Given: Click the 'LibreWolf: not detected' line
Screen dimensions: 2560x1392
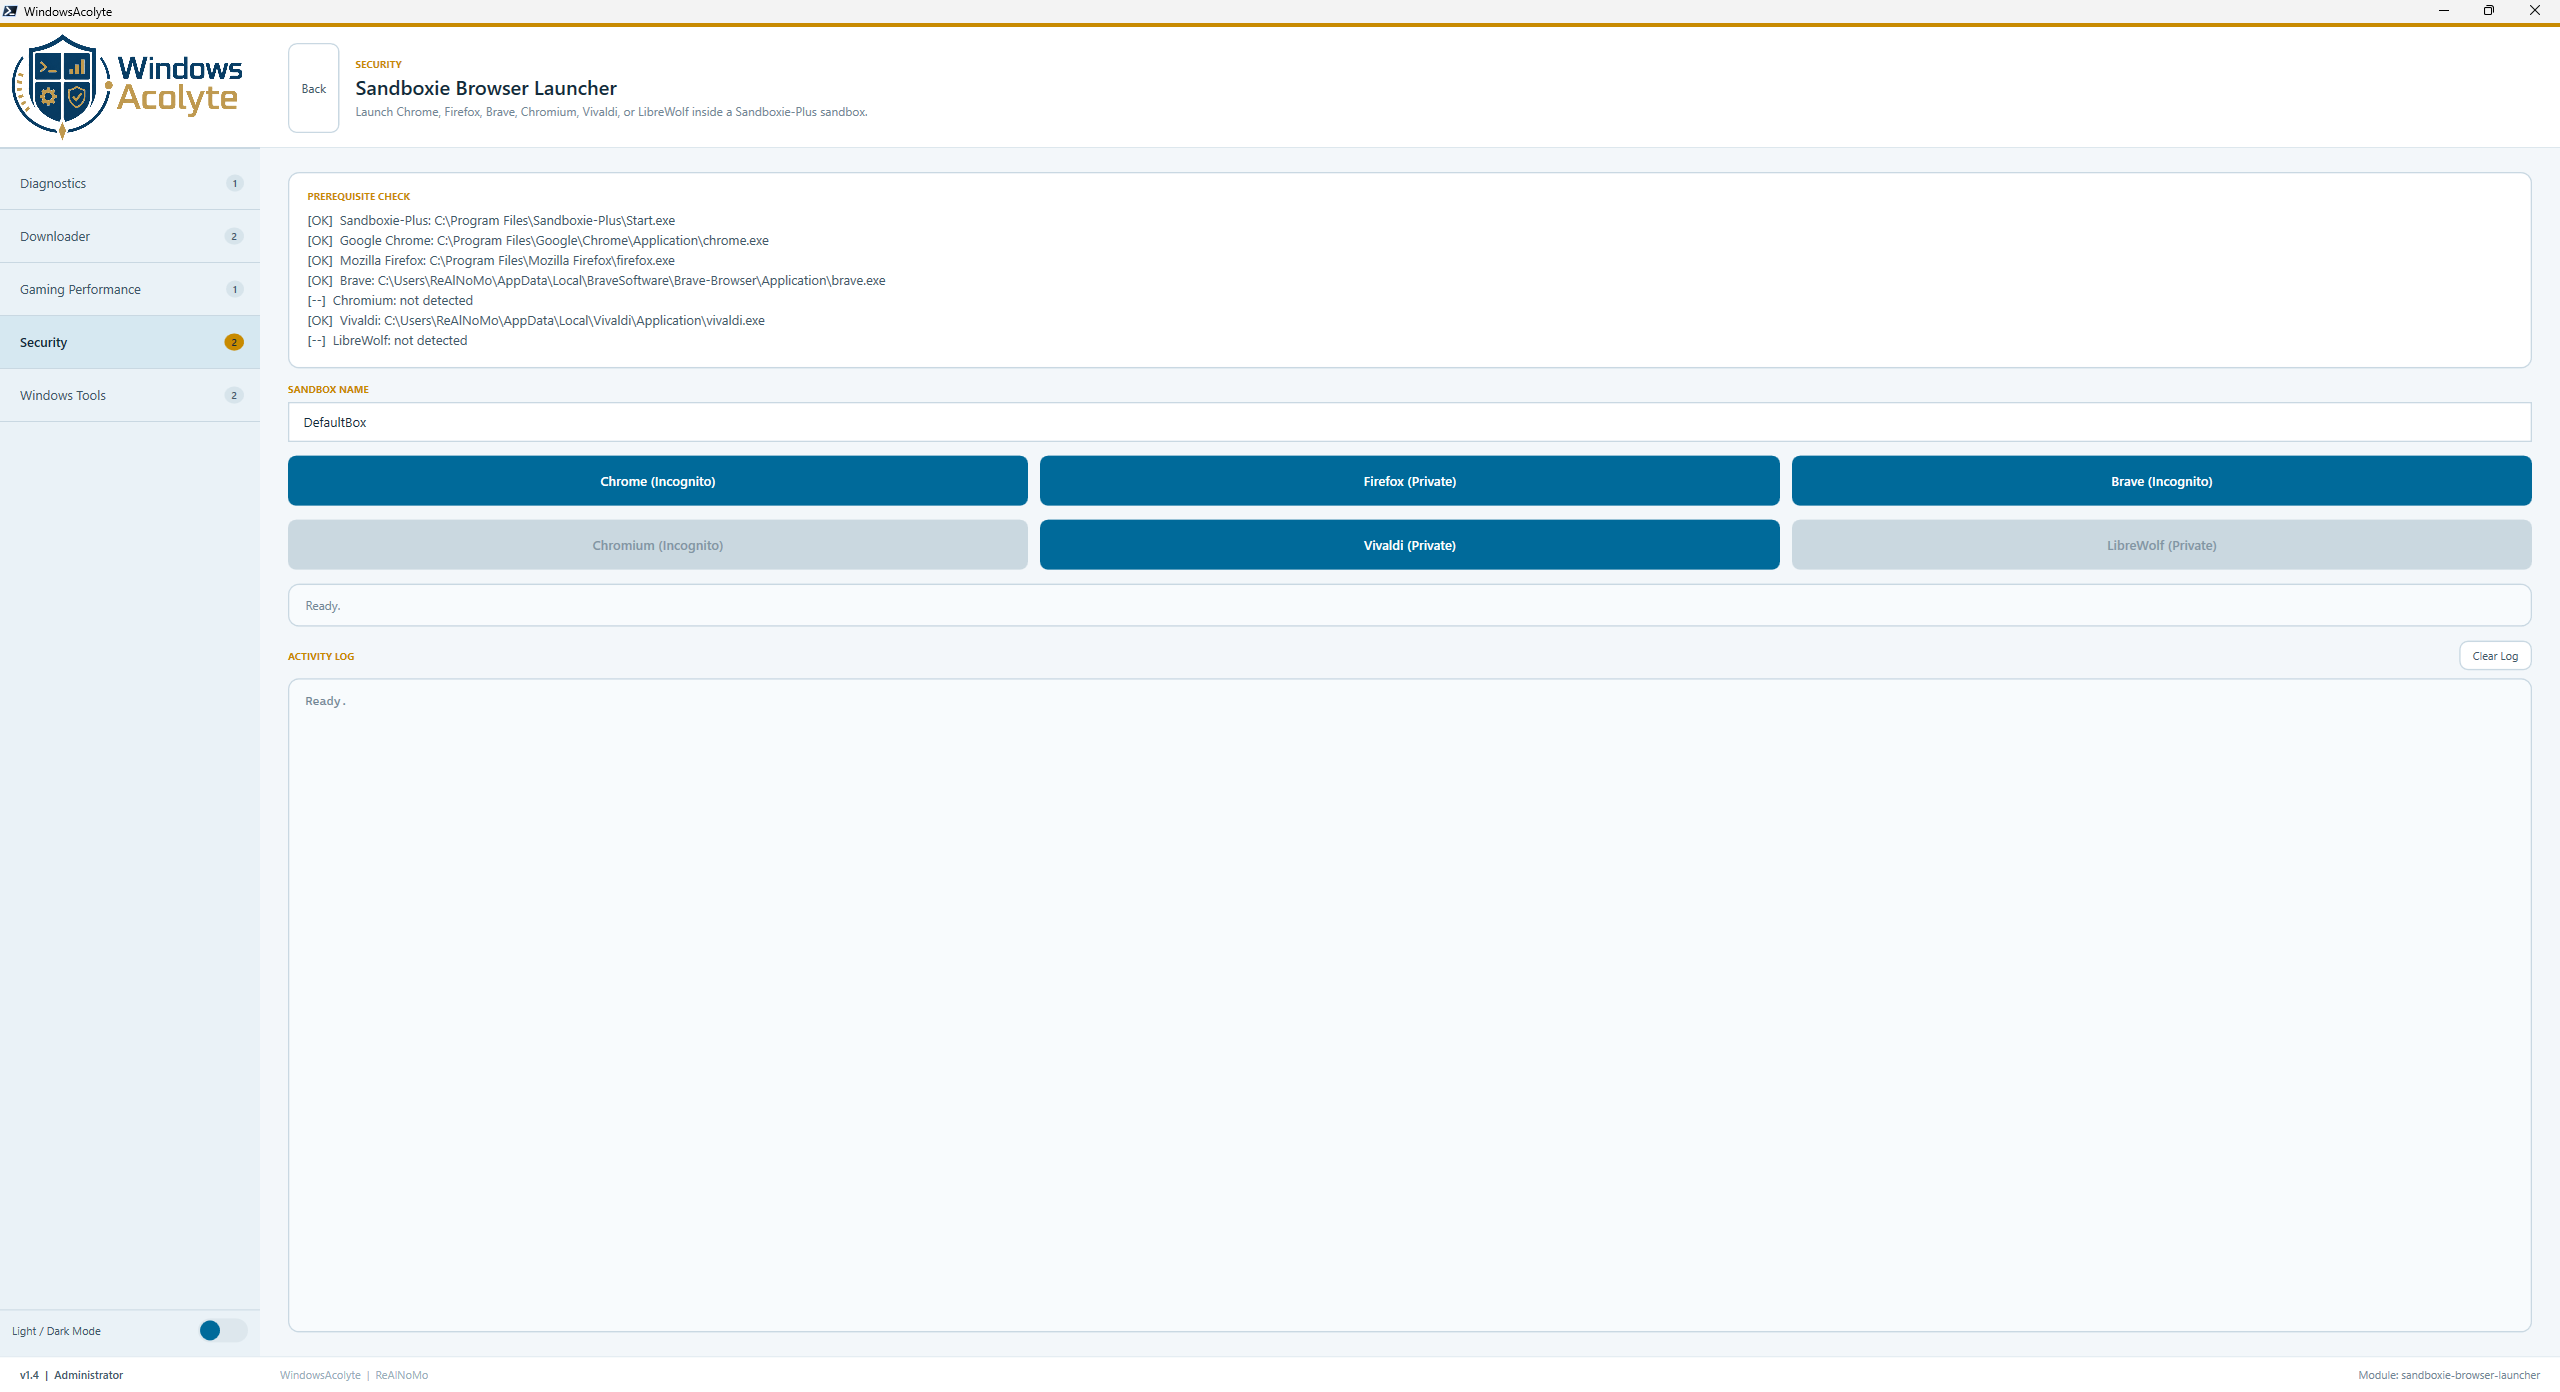Looking at the screenshot, I should (x=387, y=340).
